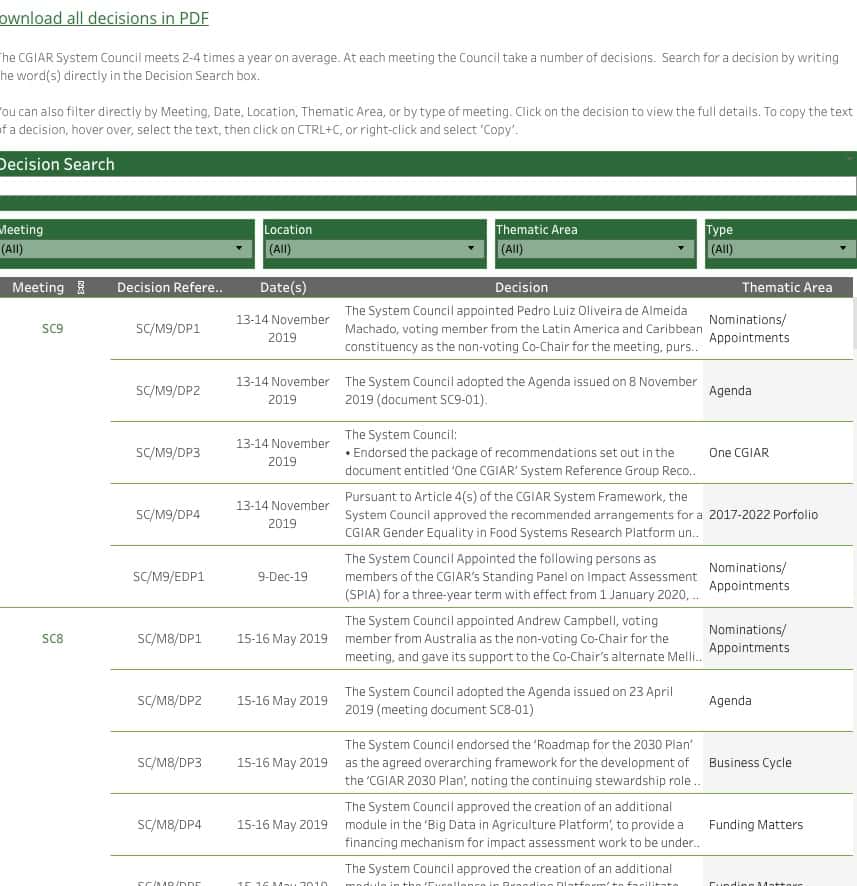Click the Decision column header
857x886 pixels.
point(521,288)
